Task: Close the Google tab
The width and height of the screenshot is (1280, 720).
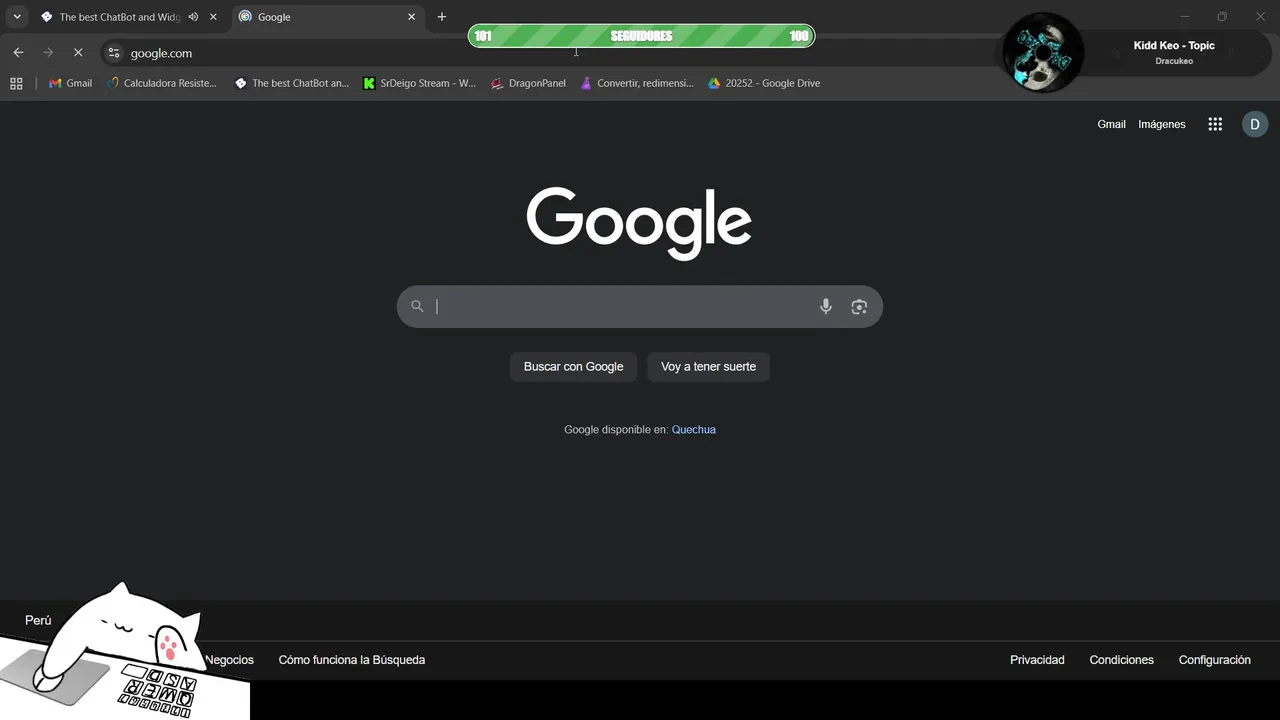Action: click(411, 17)
